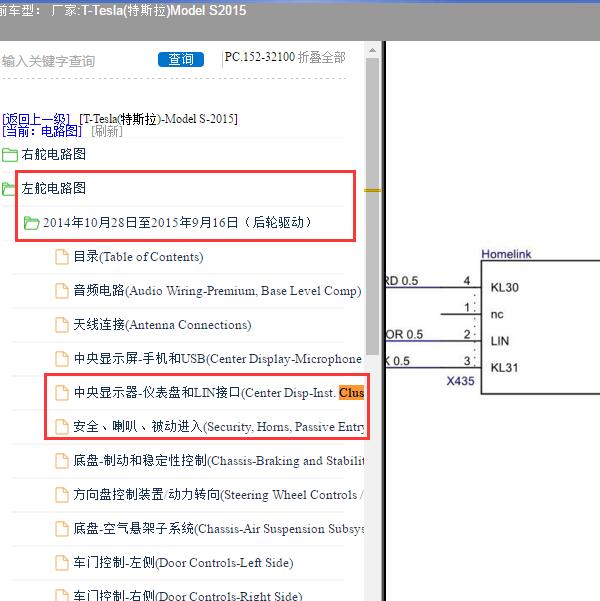
Task: Select the 右舵电路图 tree entry
Action: coord(54,154)
